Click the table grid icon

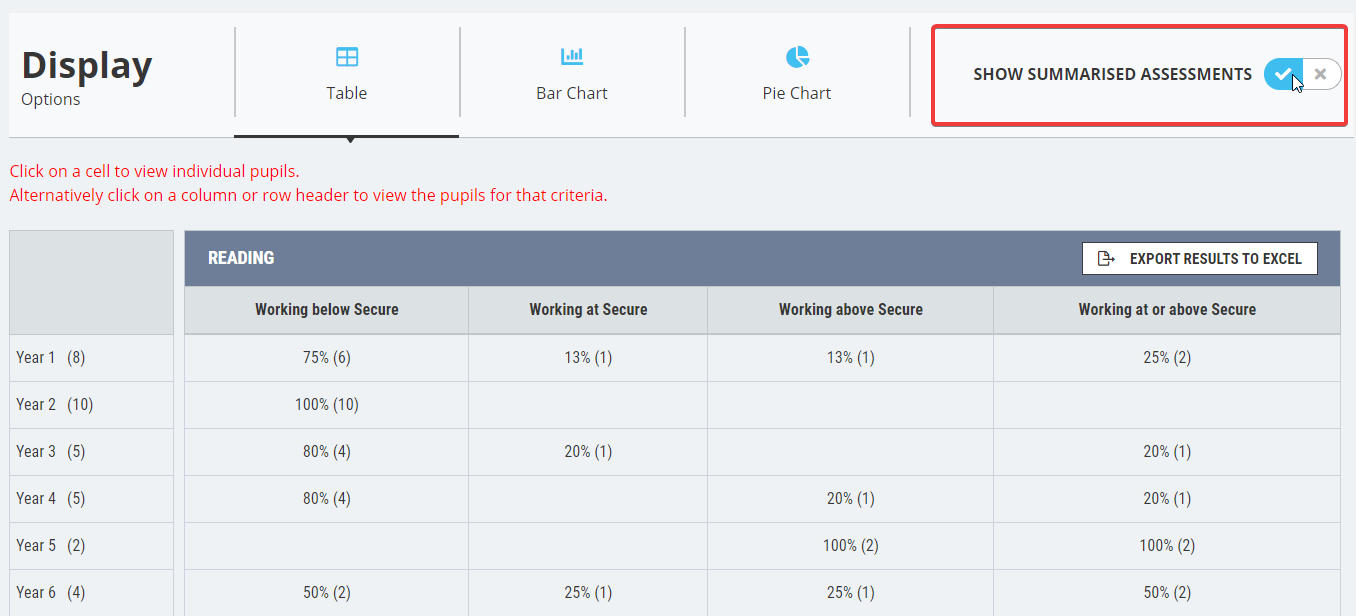[x=346, y=57]
